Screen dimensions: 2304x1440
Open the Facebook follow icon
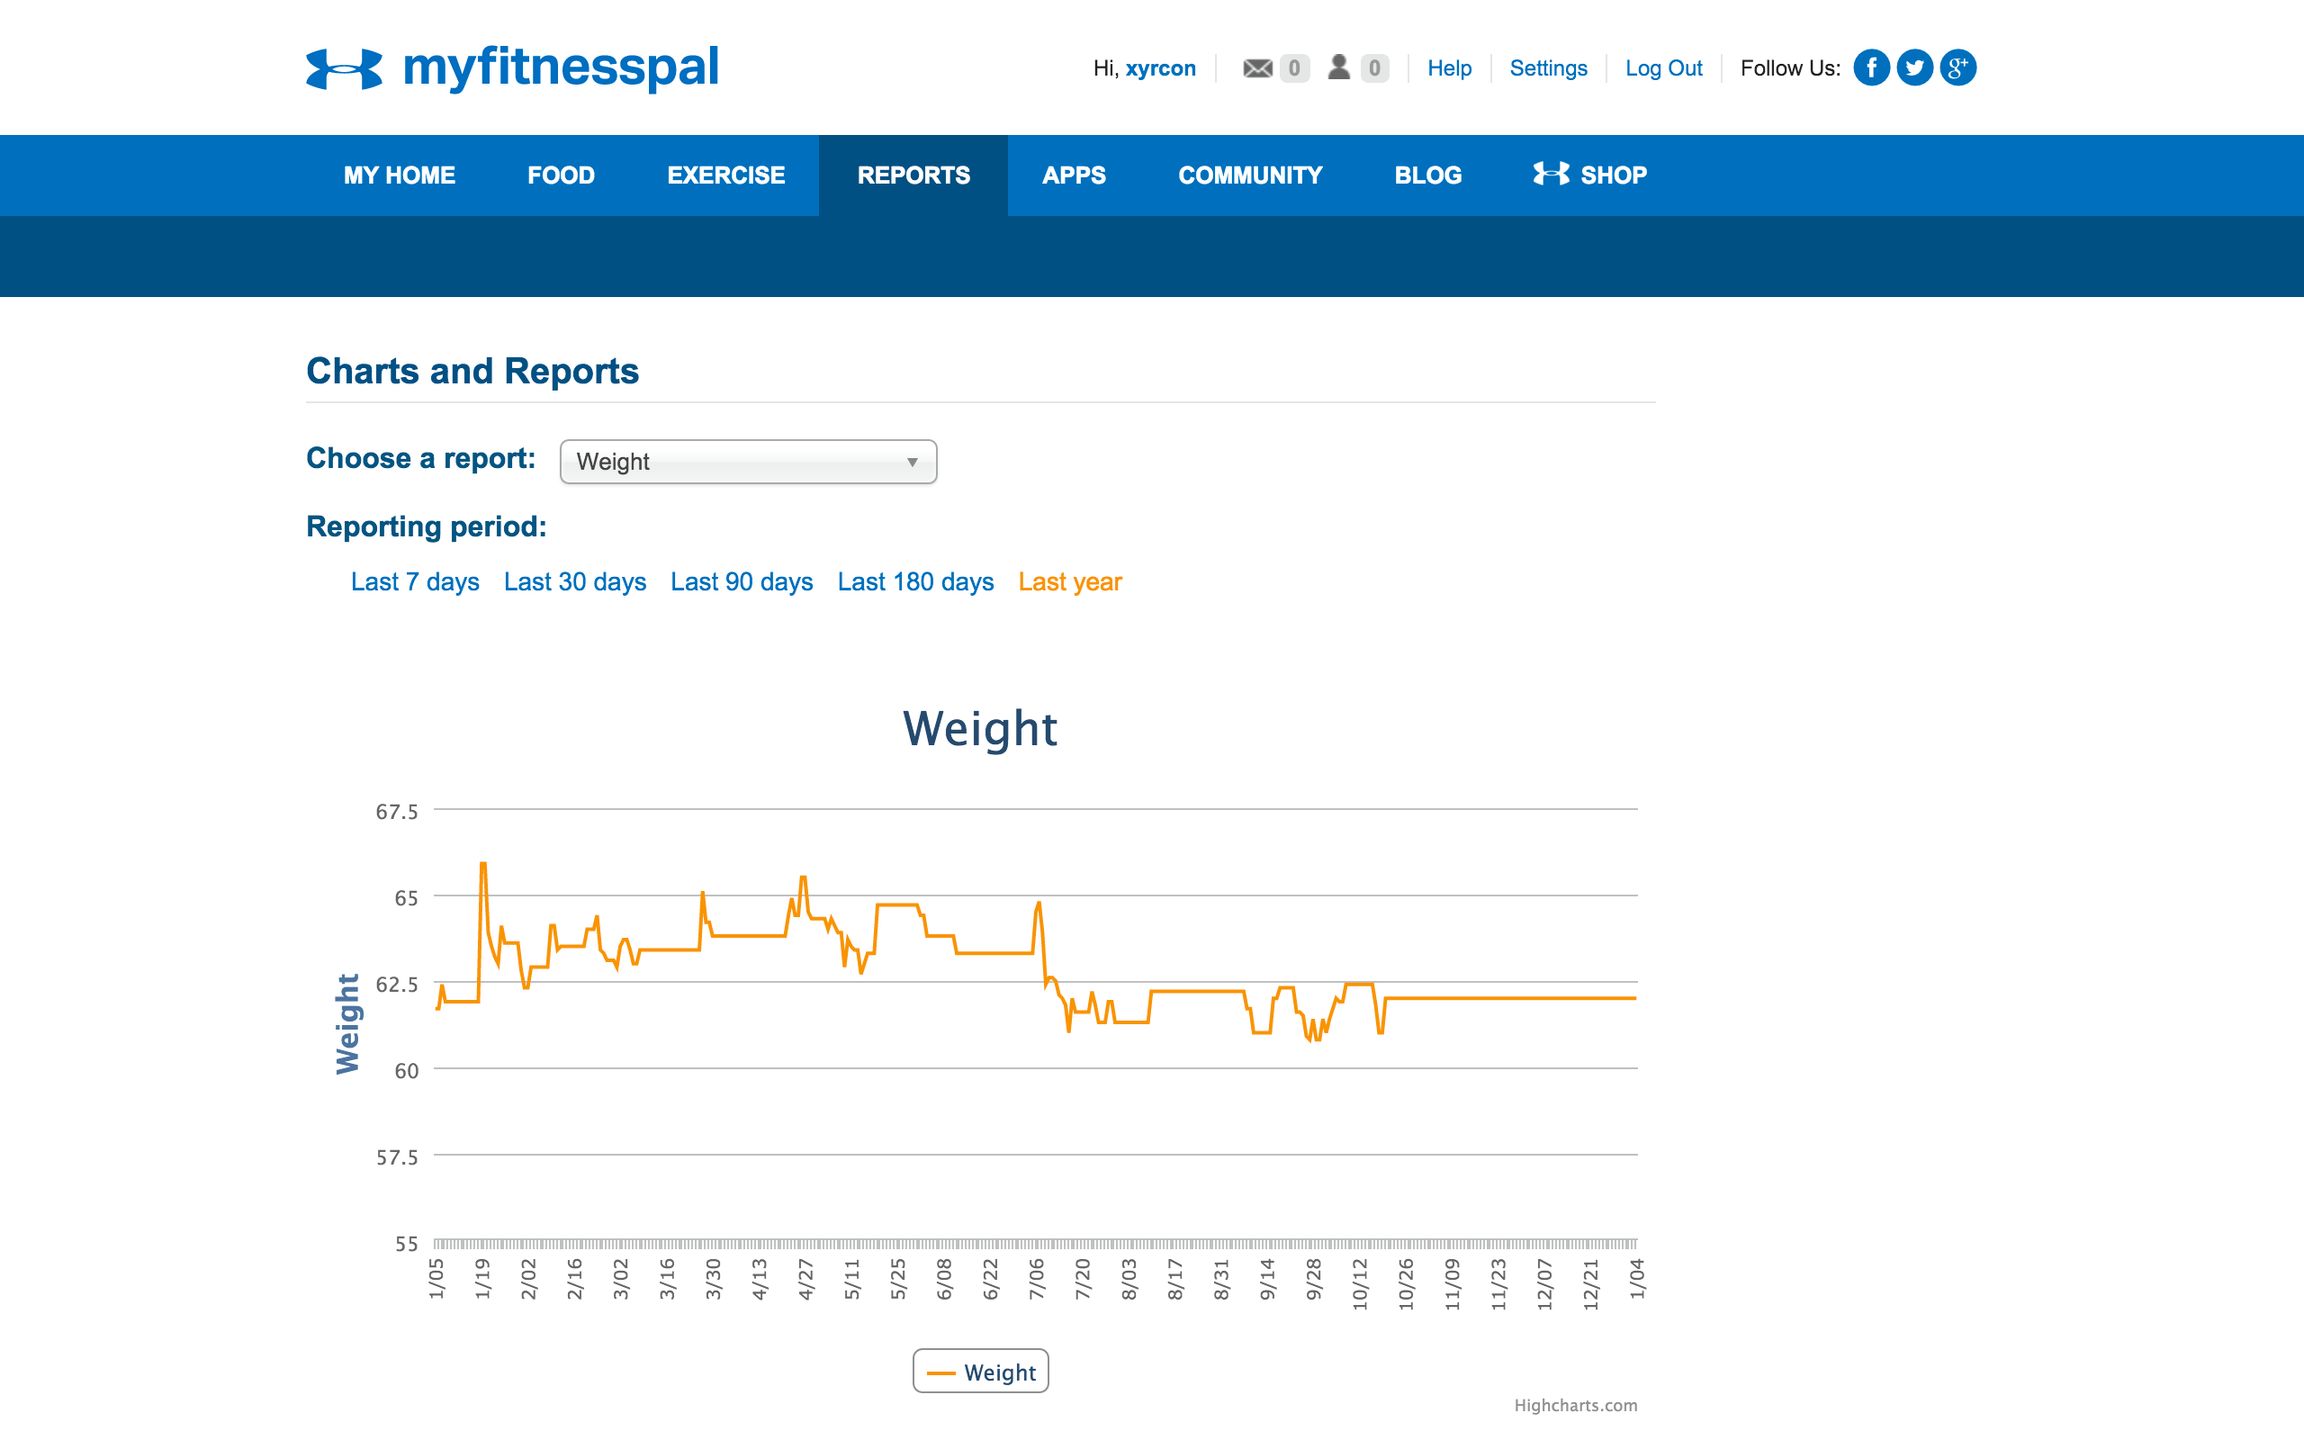(x=1871, y=68)
